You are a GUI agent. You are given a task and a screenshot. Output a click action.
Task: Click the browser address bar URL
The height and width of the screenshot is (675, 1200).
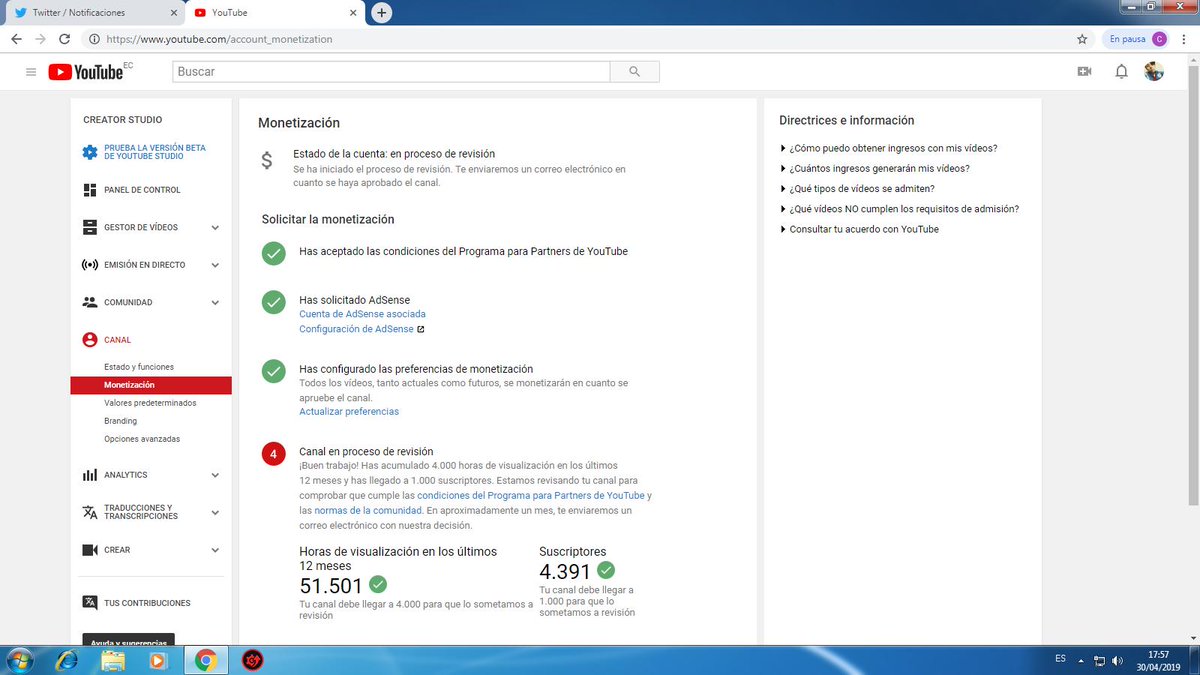pyautogui.click(x=219, y=39)
